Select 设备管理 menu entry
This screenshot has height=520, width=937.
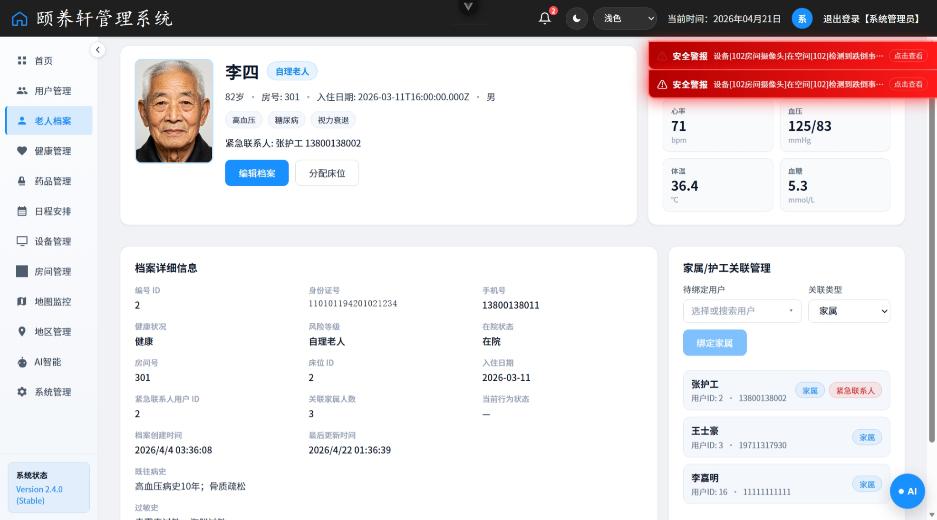click(x=49, y=241)
